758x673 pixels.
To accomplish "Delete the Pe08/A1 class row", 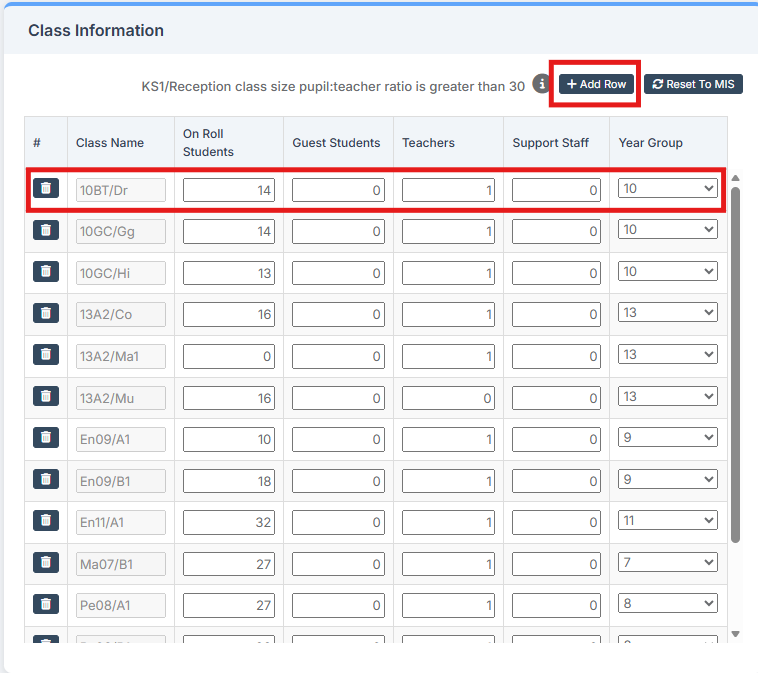I will (x=46, y=603).
